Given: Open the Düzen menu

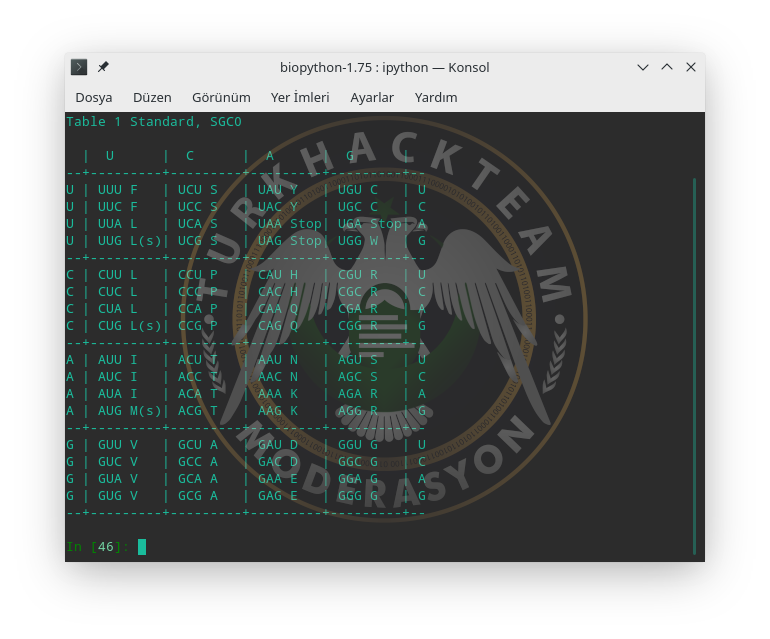Looking at the screenshot, I should point(152,97).
